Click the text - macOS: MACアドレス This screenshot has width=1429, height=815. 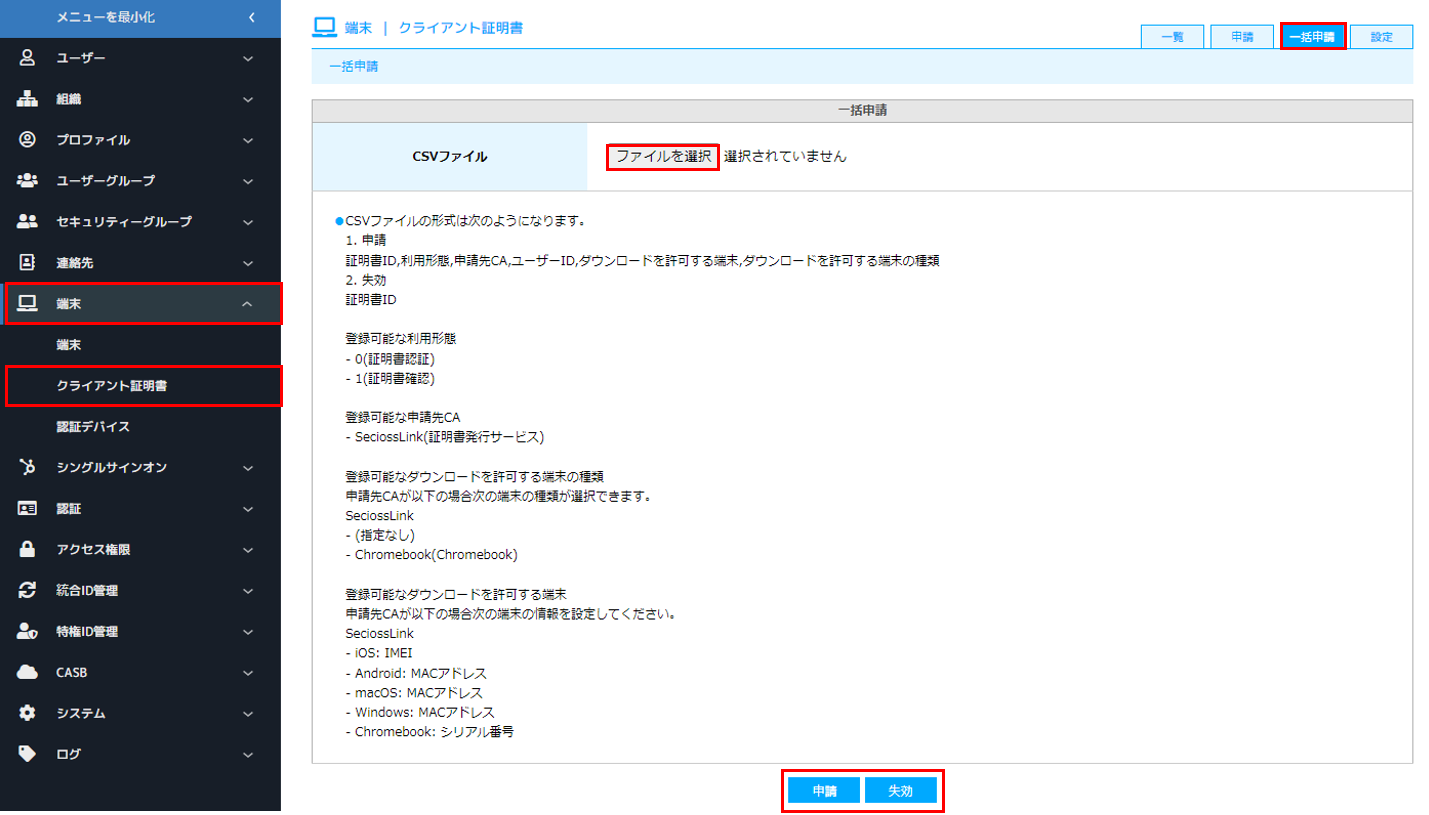coord(414,692)
